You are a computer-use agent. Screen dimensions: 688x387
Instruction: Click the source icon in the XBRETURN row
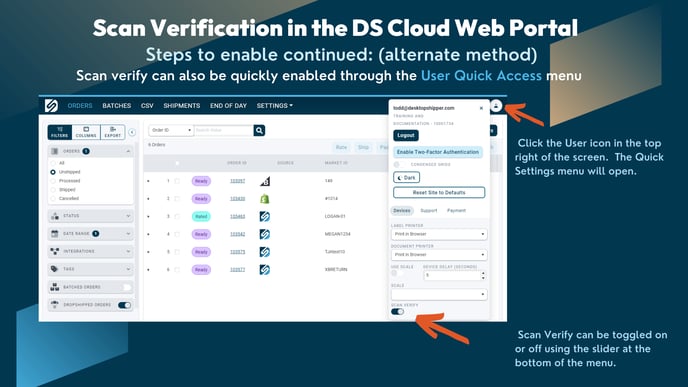coord(265,269)
